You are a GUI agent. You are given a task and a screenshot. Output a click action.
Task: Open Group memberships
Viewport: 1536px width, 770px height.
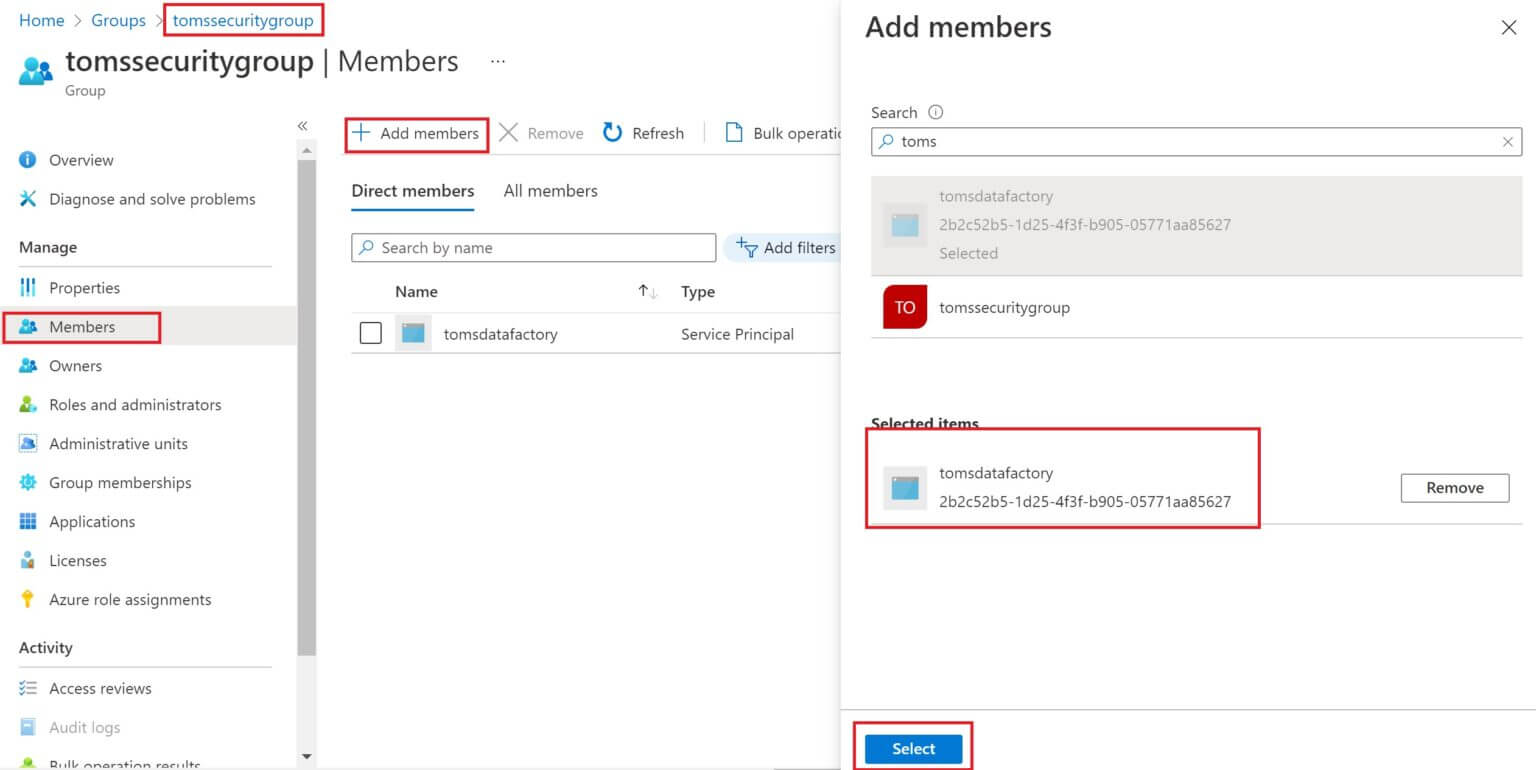click(120, 482)
